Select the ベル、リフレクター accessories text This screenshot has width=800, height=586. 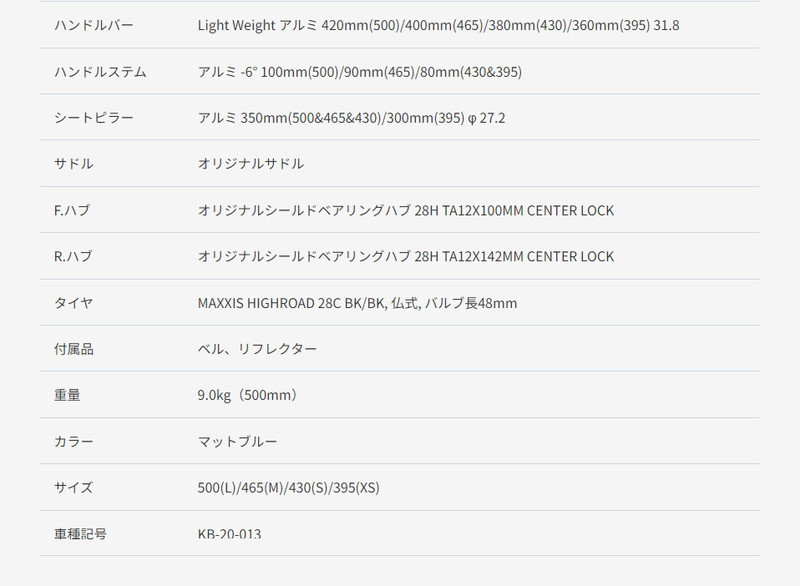coord(257,349)
